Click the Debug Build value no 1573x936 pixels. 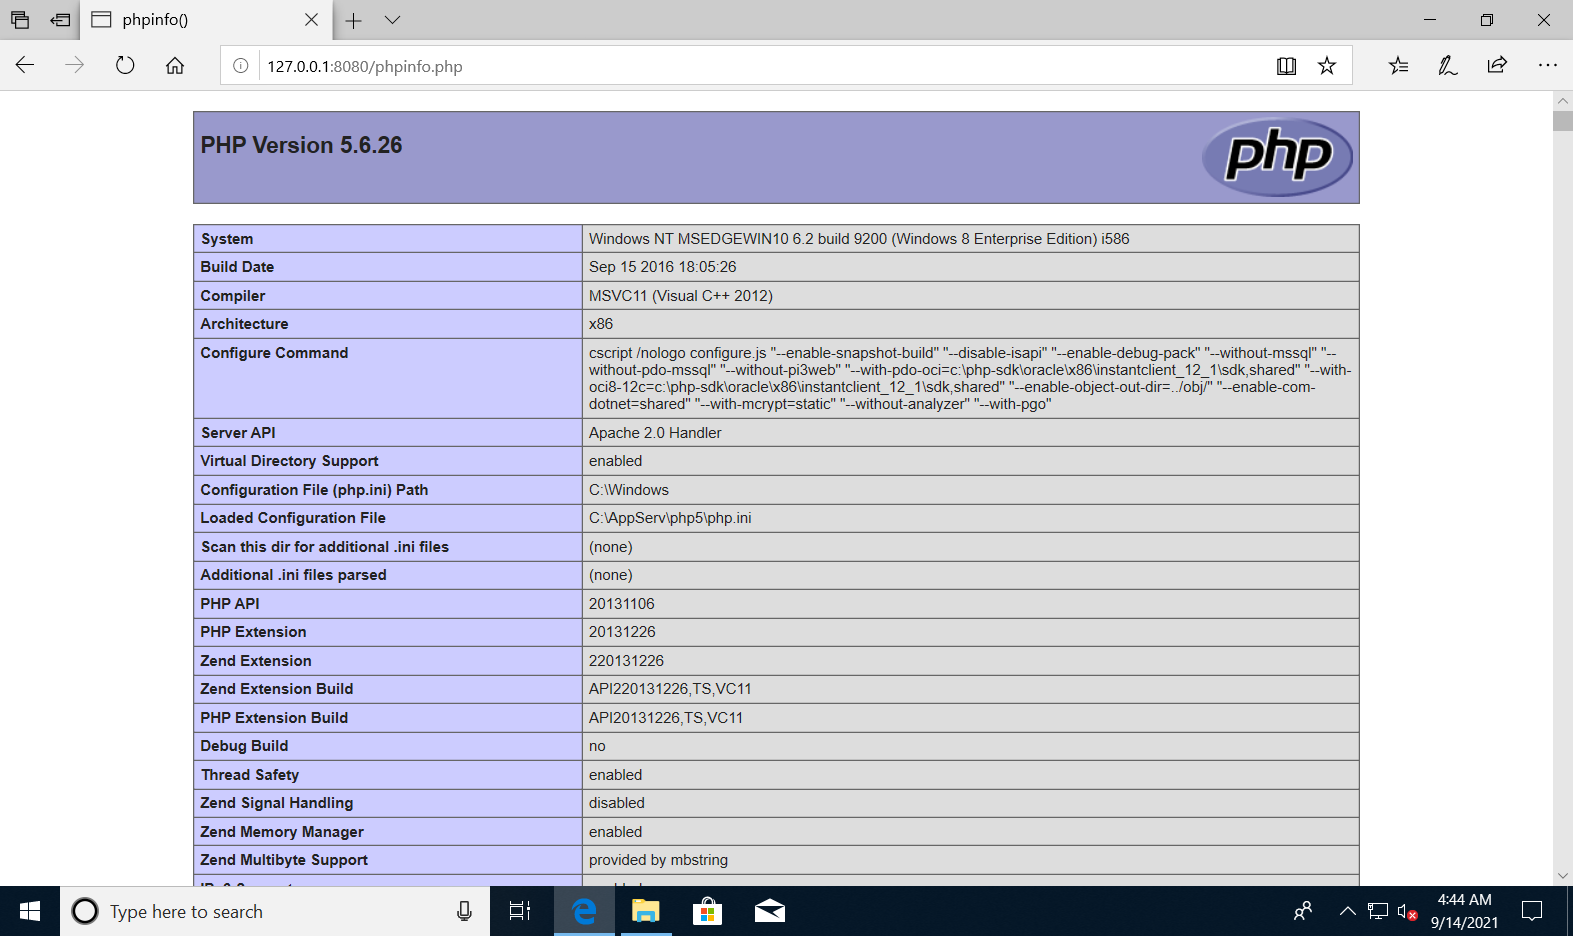click(x=597, y=746)
